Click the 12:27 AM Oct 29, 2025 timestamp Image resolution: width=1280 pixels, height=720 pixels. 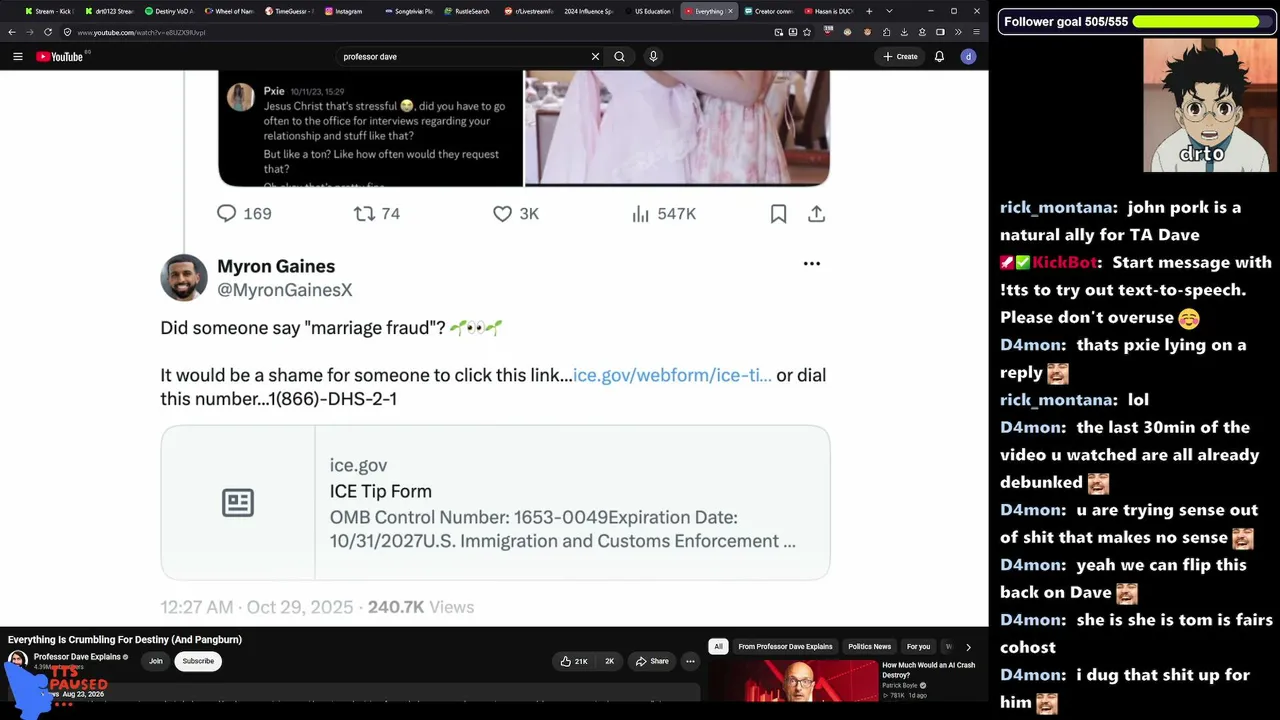257,607
